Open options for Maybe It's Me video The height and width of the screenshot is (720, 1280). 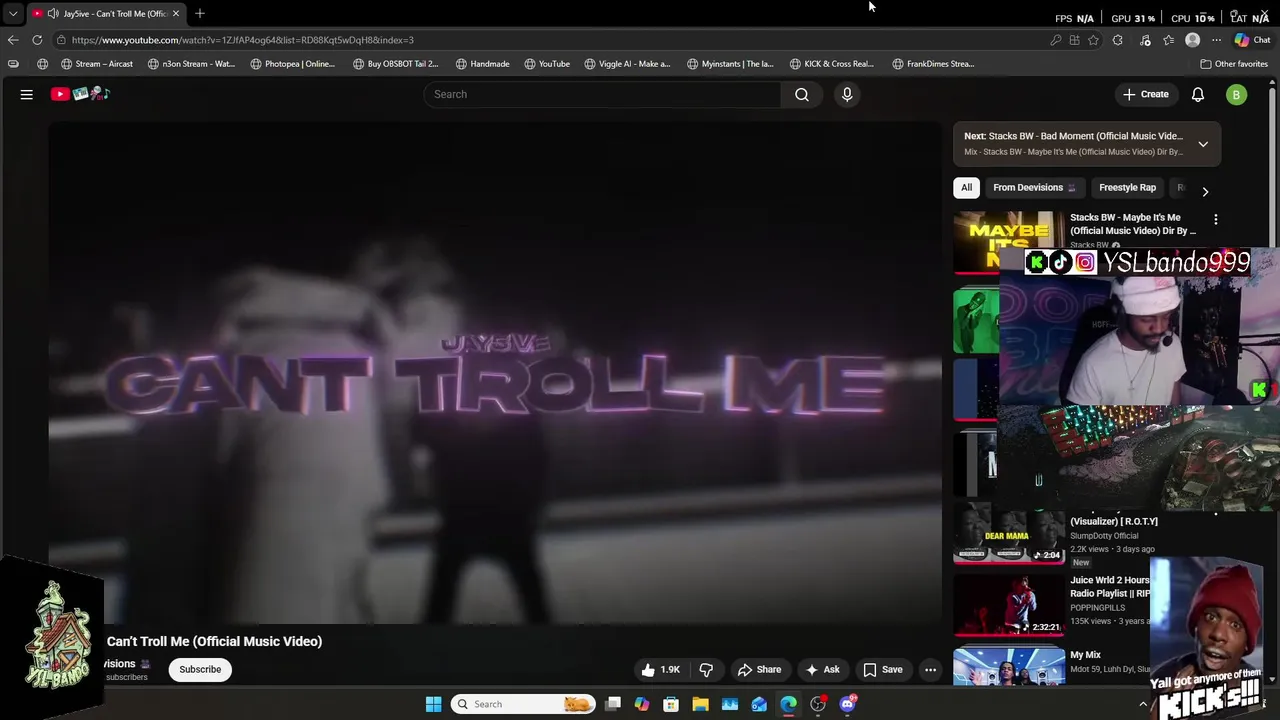[x=1216, y=219]
